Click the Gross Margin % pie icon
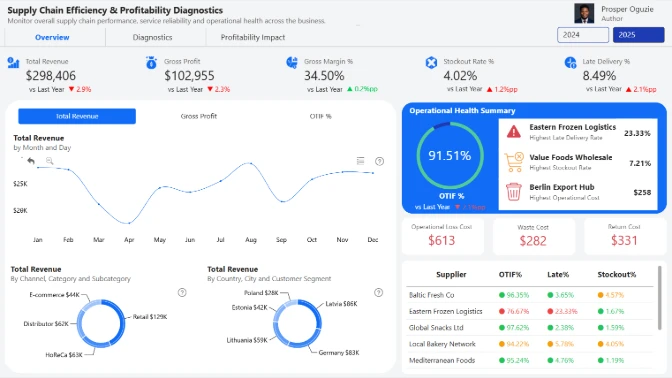Image resolution: width=672 pixels, height=378 pixels. (x=292, y=63)
